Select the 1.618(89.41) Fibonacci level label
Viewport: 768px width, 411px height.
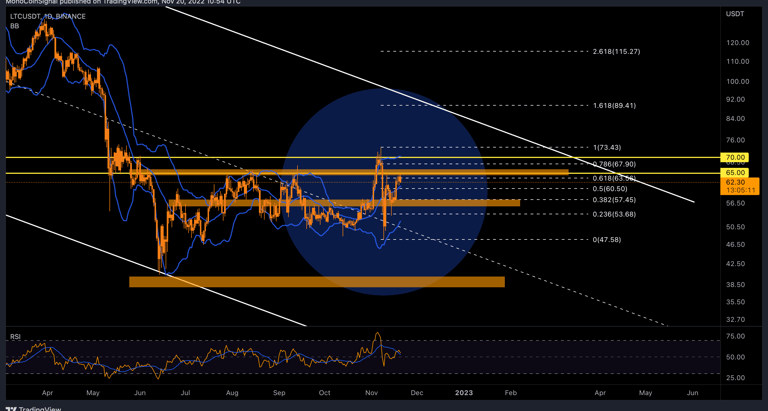(x=614, y=105)
